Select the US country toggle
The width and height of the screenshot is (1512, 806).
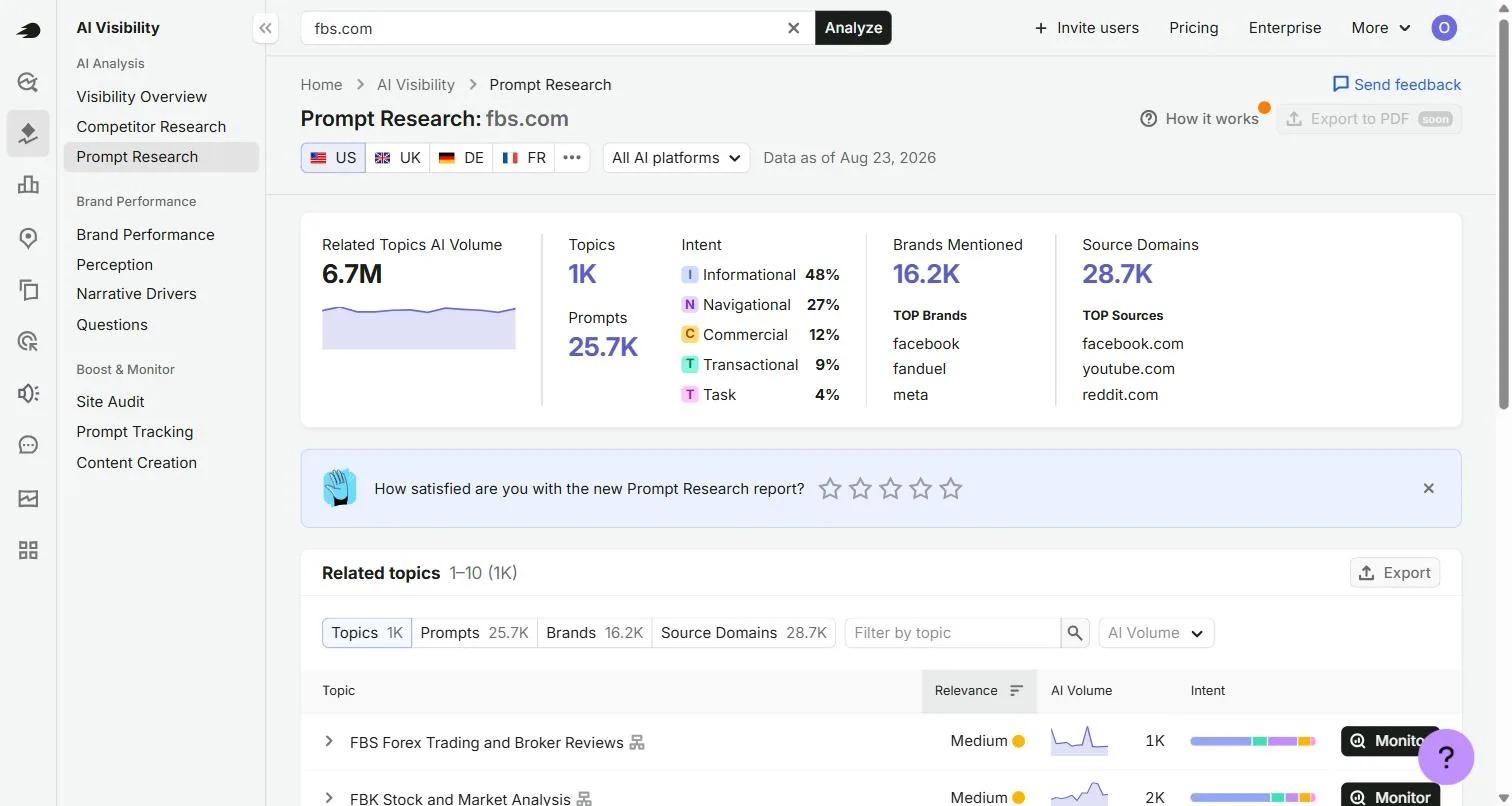[x=333, y=157]
